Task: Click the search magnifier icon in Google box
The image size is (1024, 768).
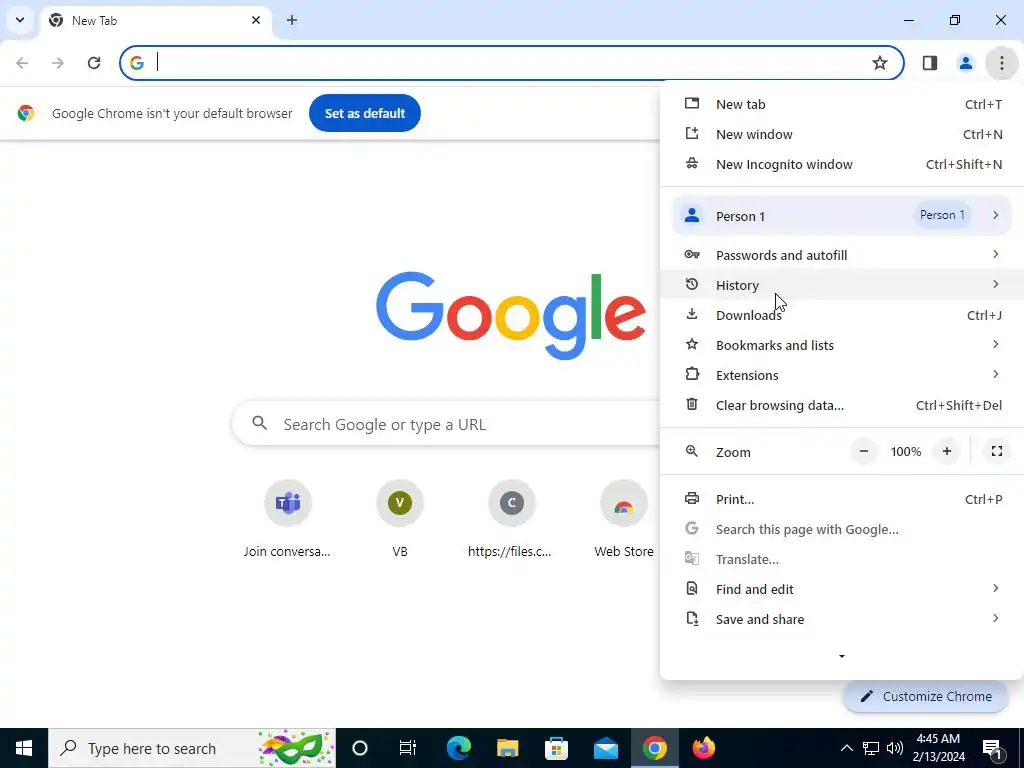Action: pos(260,424)
